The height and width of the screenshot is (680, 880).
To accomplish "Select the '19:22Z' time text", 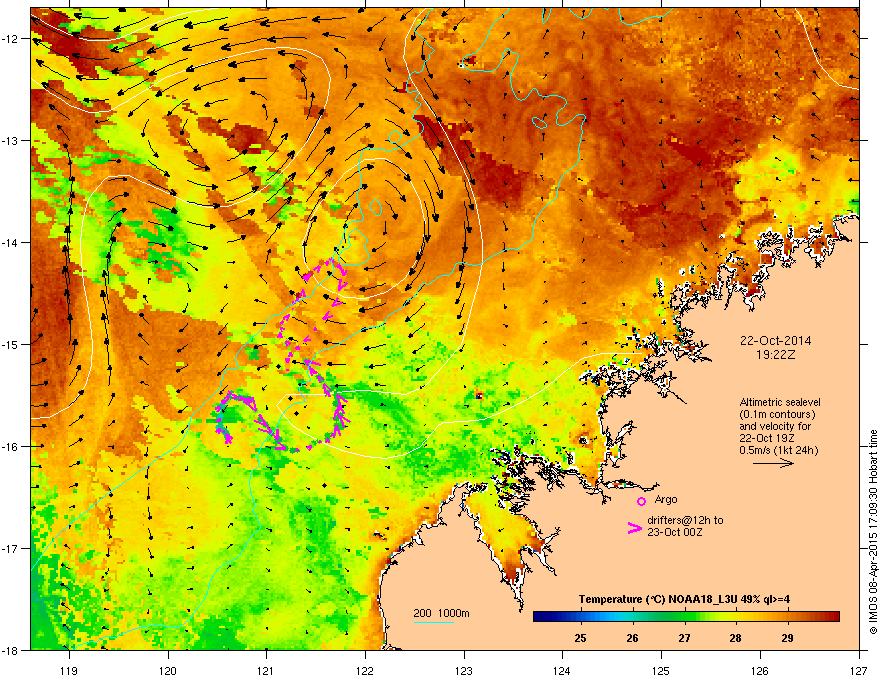I will coord(776,355).
